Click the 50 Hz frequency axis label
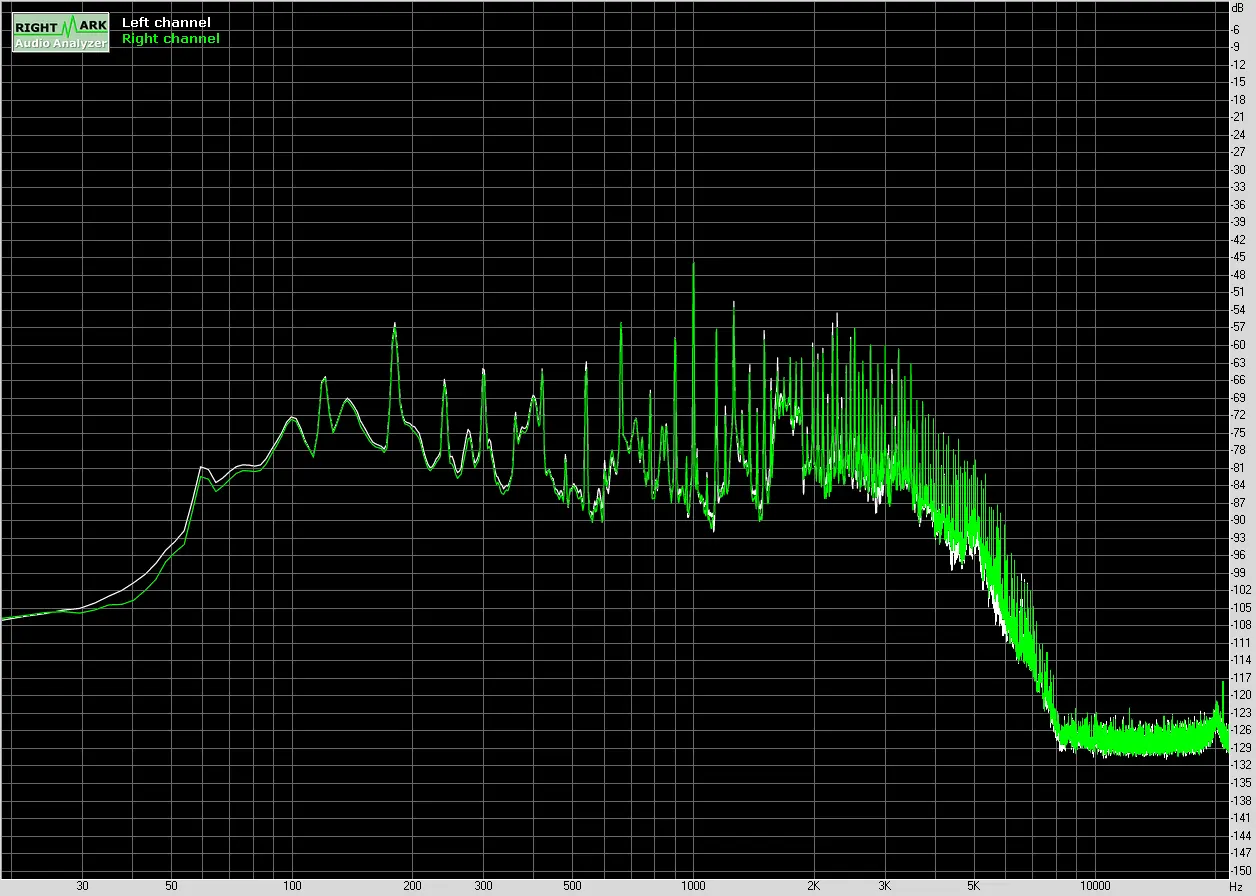Screen dimensions: 1256x896 click(171, 886)
